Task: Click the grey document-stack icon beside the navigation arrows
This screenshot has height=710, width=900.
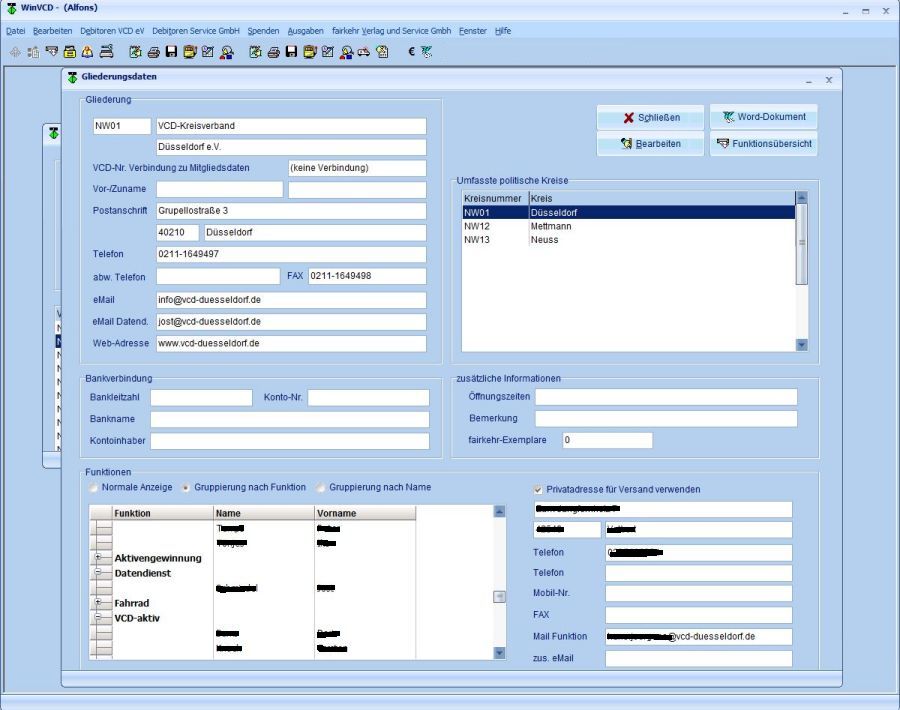Action: [x=33, y=52]
